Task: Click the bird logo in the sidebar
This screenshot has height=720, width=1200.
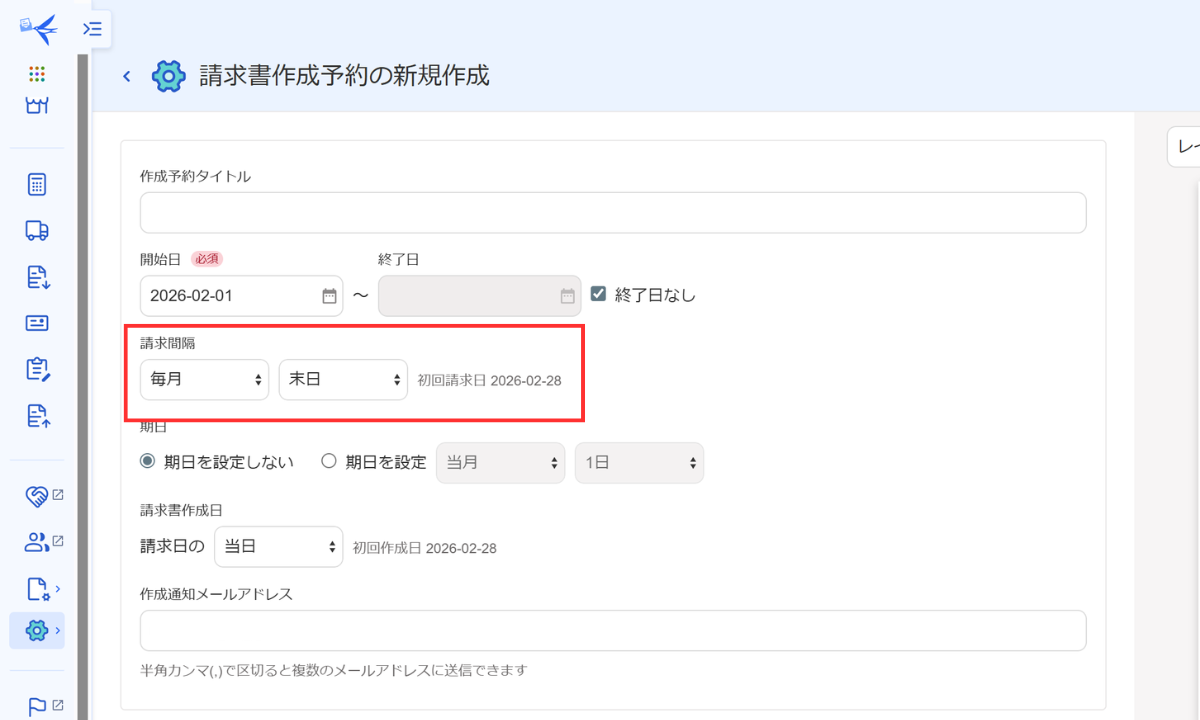Action: (38, 29)
